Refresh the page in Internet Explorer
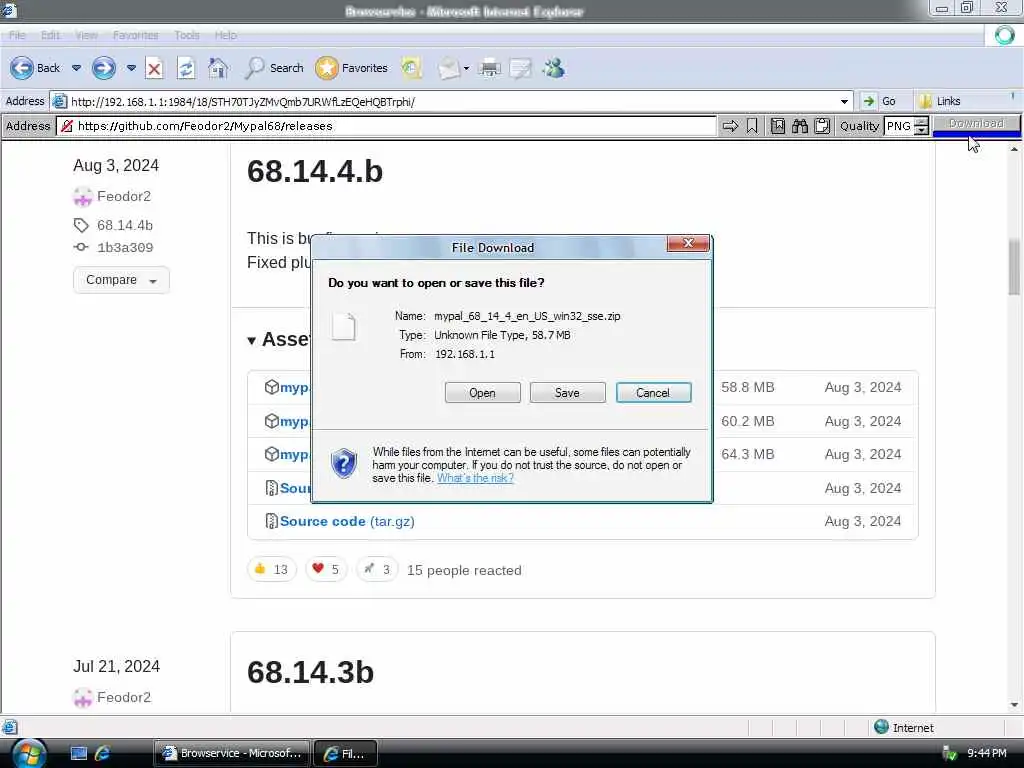The height and width of the screenshot is (768, 1024). tap(186, 68)
